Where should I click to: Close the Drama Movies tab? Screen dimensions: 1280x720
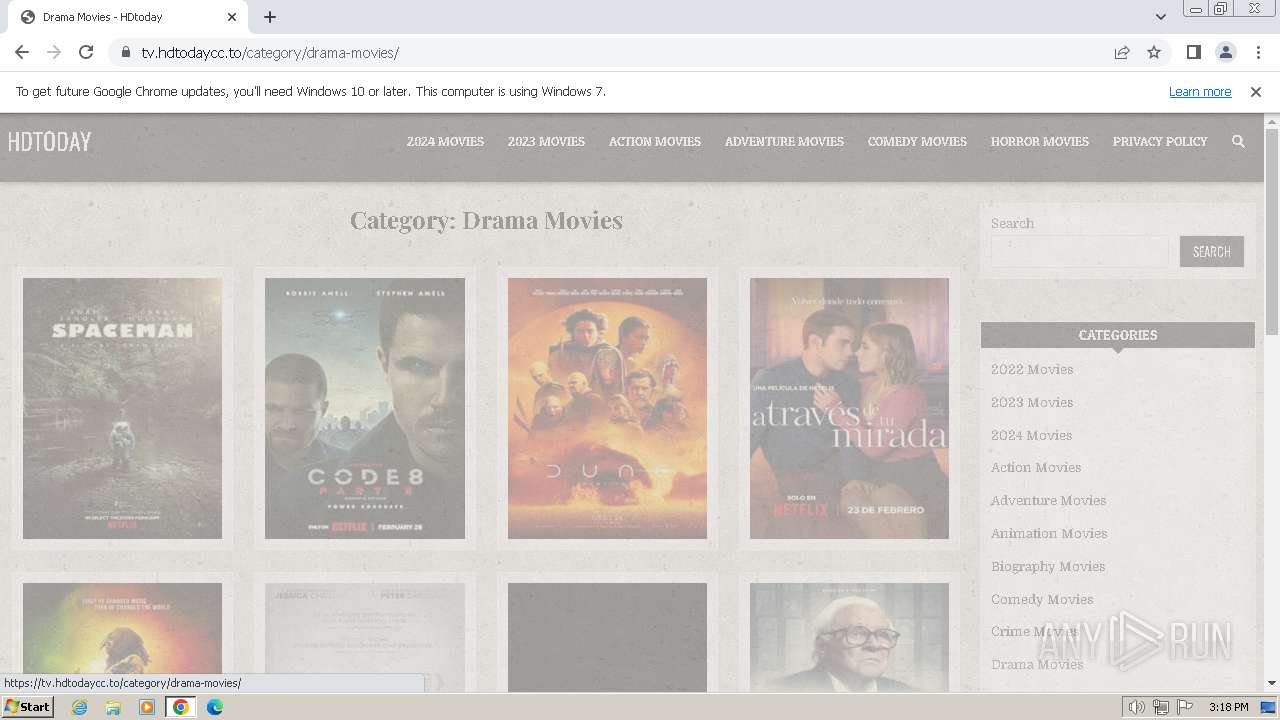(232, 17)
